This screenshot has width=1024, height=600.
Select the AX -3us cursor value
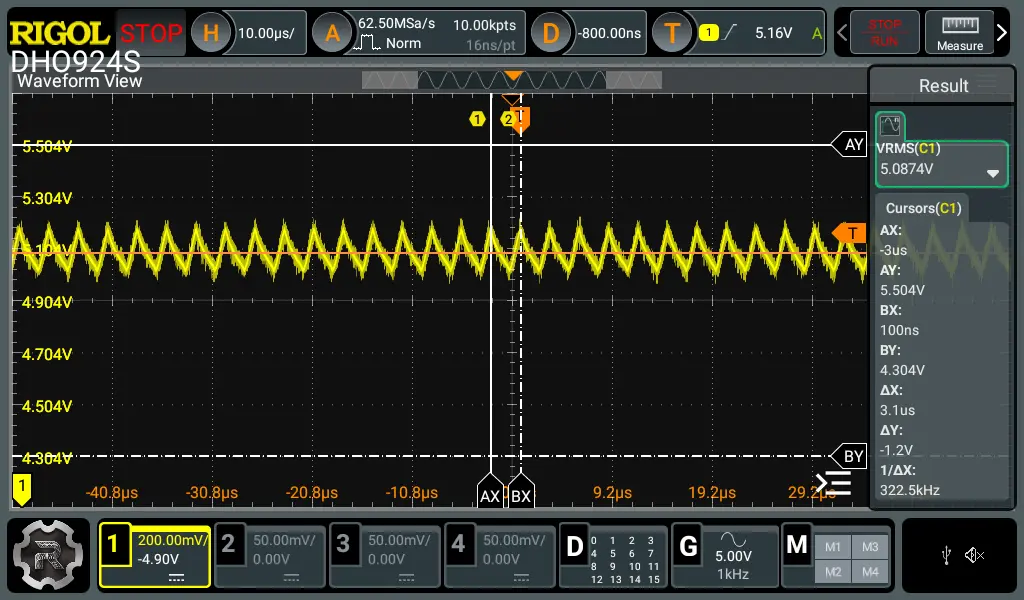coord(893,250)
